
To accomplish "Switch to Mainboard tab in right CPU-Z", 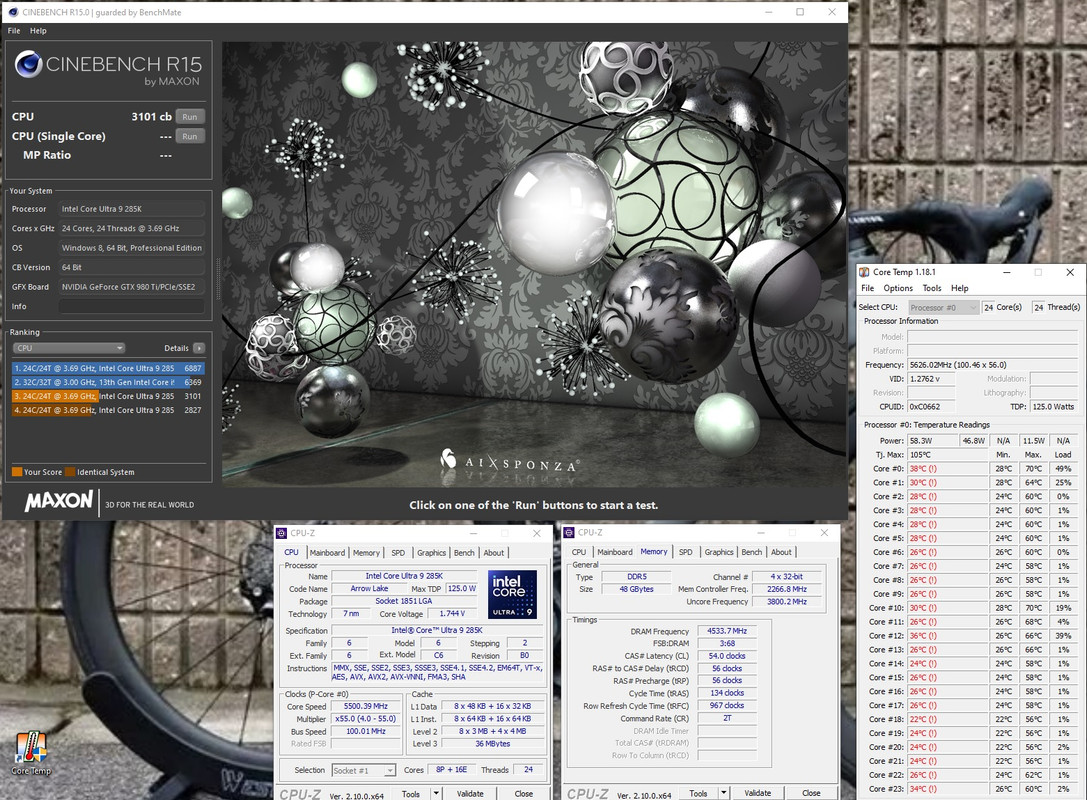I will click(x=615, y=552).
